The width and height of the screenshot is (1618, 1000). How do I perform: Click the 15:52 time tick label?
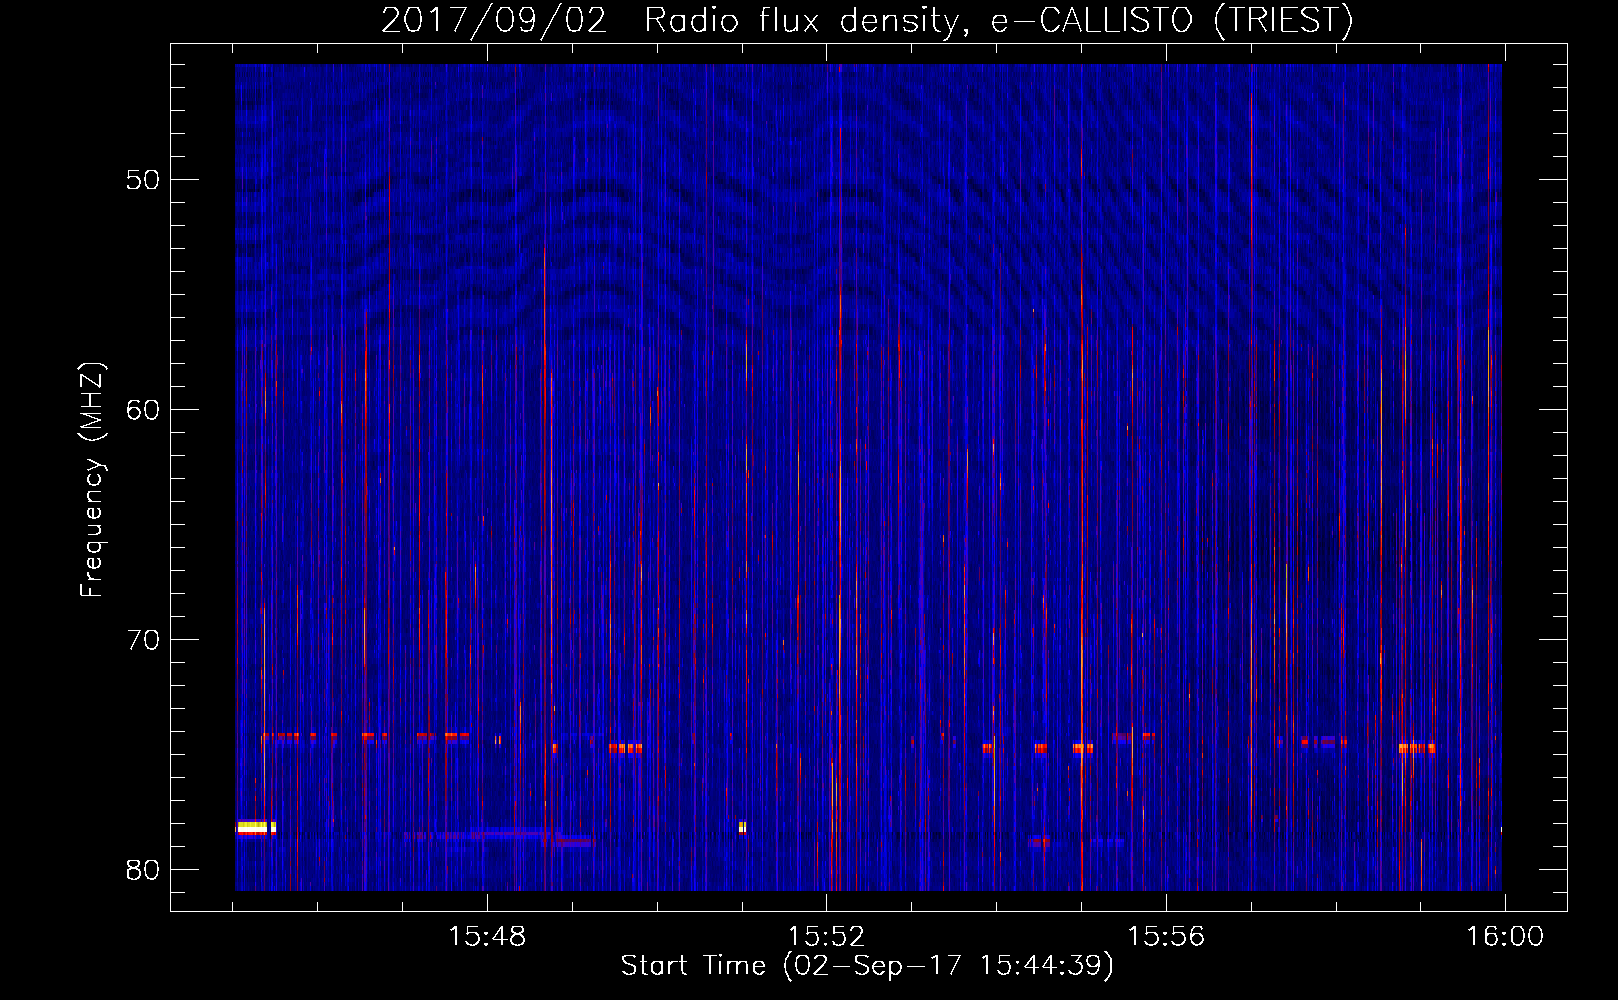point(826,937)
